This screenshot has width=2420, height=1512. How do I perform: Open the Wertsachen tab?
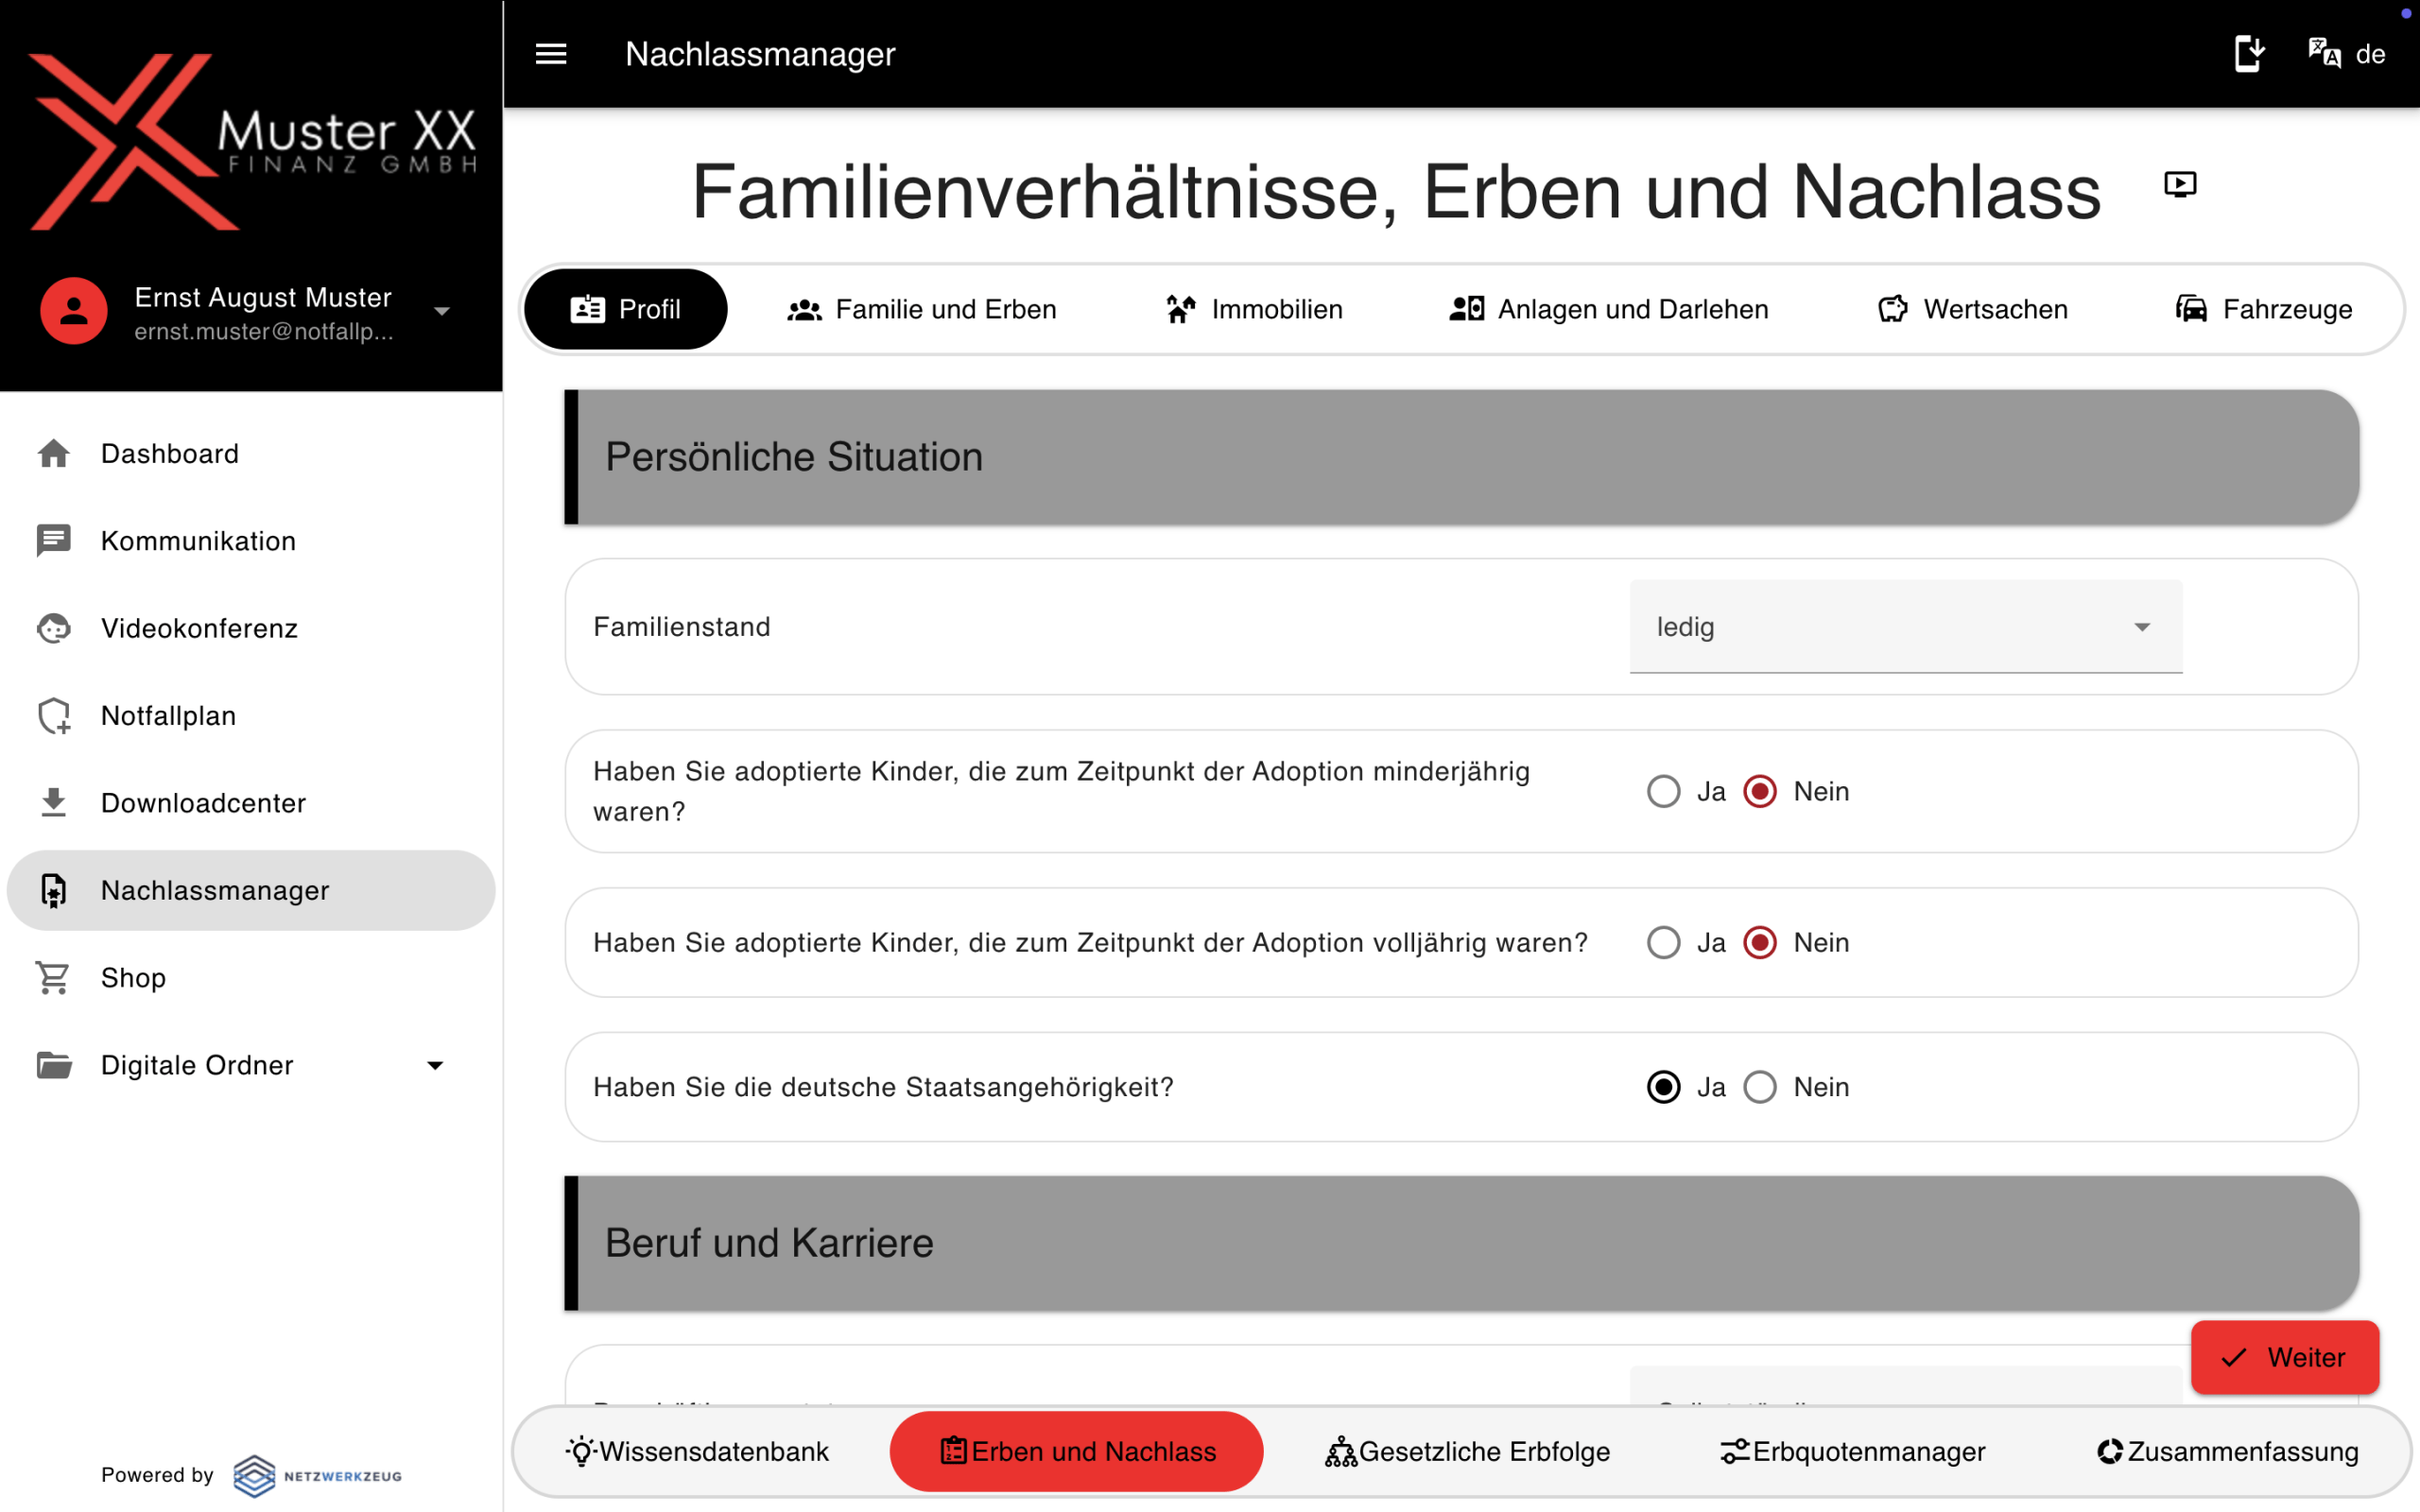pyautogui.click(x=1972, y=310)
